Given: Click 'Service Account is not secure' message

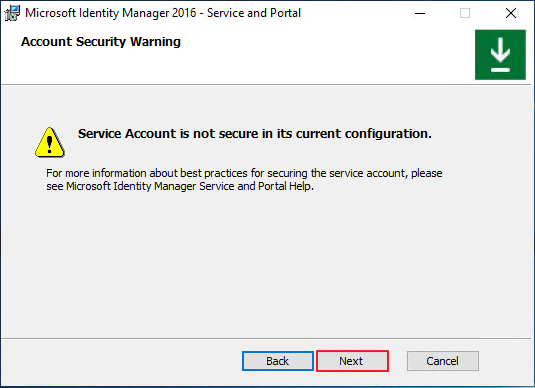Looking at the screenshot, I should coord(255,133).
